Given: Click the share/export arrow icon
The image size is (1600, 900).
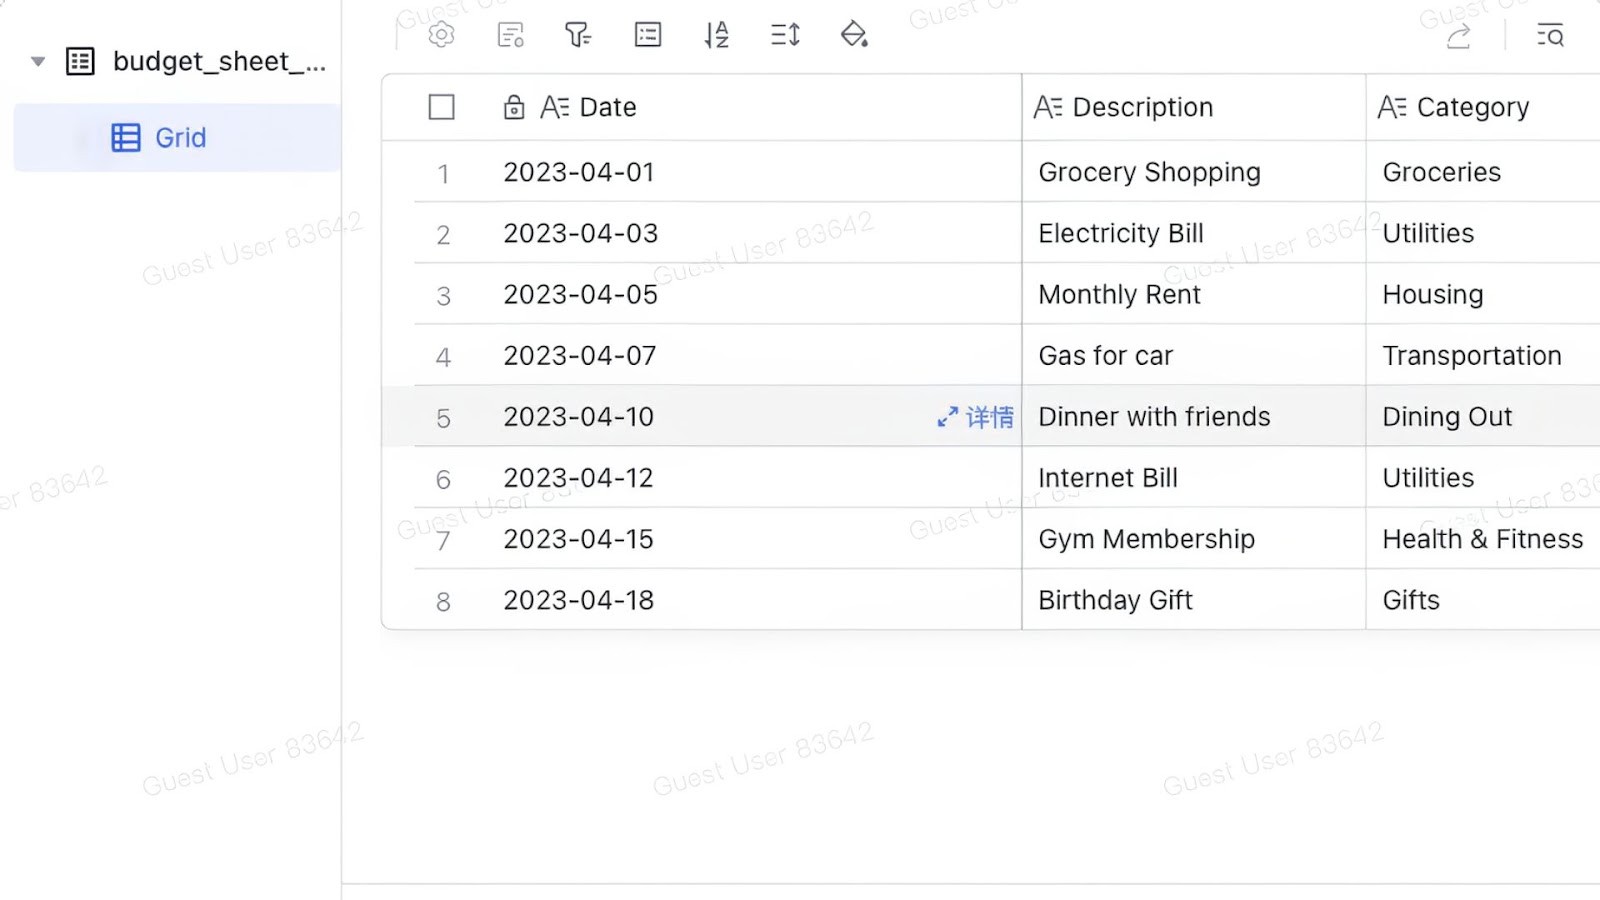Looking at the screenshot, I should pos(1458,34).
